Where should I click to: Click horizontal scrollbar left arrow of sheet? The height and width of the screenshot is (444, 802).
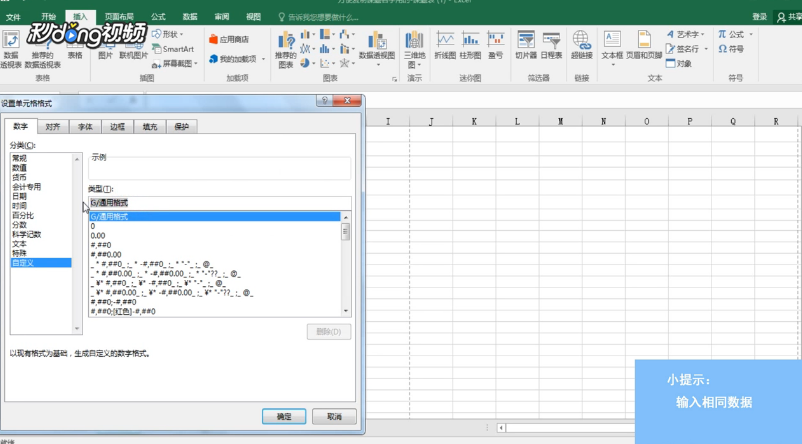(x=501, y=428)
